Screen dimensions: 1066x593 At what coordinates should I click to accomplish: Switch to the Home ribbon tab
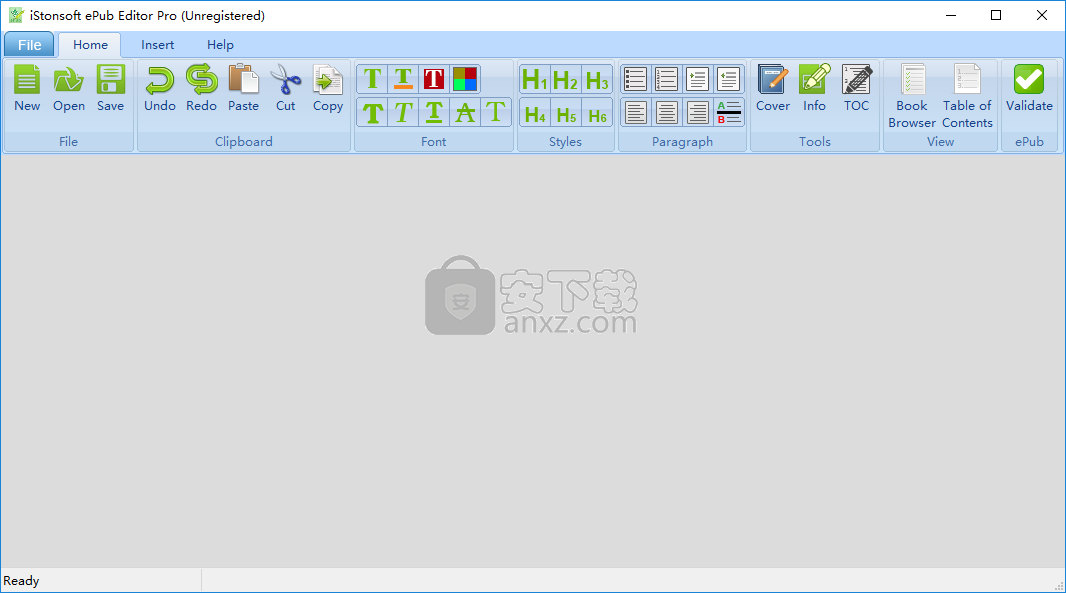[x=90, y=45]
